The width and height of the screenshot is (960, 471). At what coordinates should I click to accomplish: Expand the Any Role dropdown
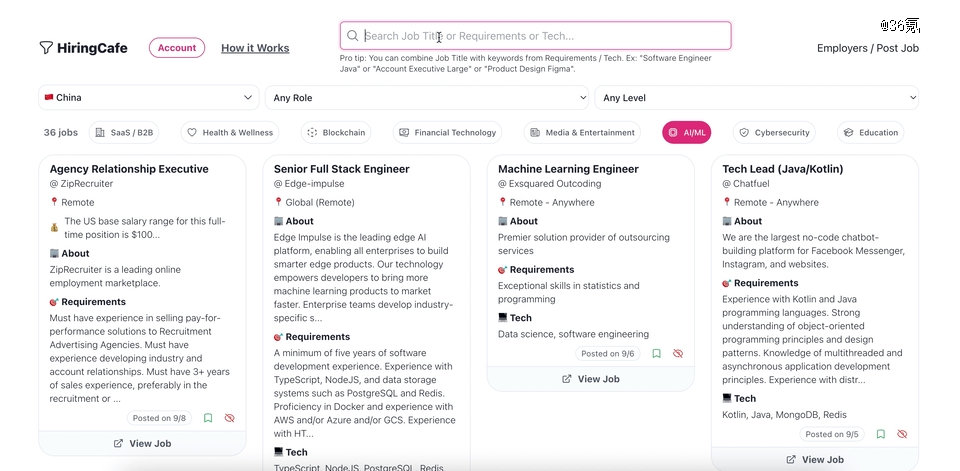(x=427, y=97)
